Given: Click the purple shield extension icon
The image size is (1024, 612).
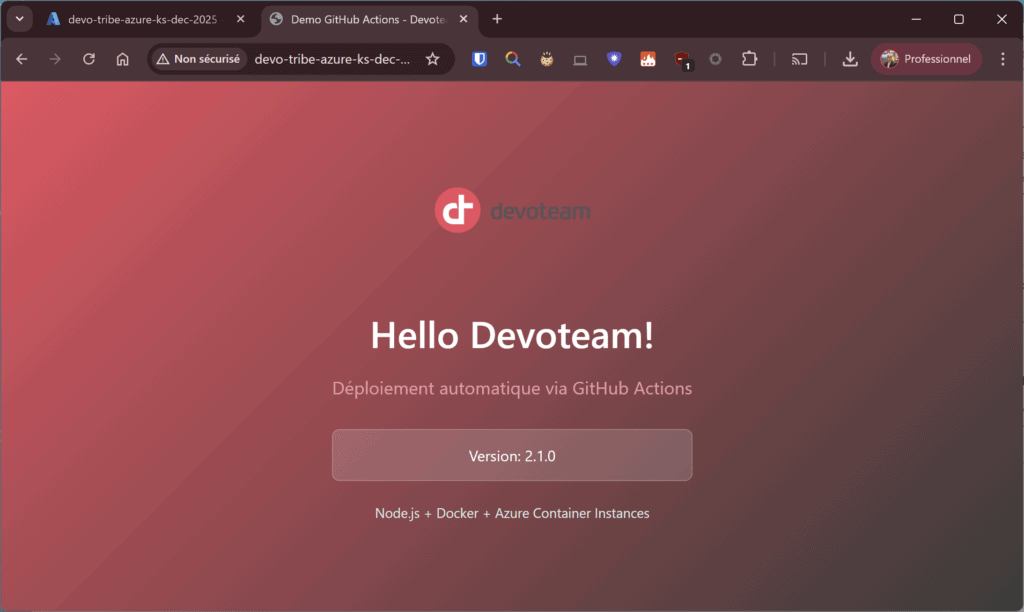Looking at the screenshot, I should click(614, 59).
